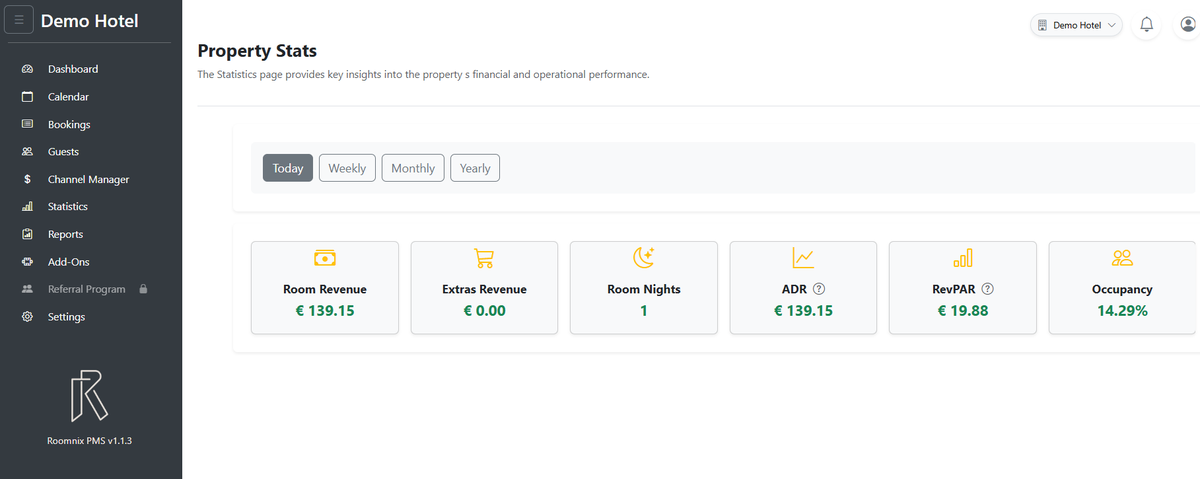Screen dimensions: 1200x479
Task: Click the Referral Program lock icon
Action: click(x=143, y=289)
